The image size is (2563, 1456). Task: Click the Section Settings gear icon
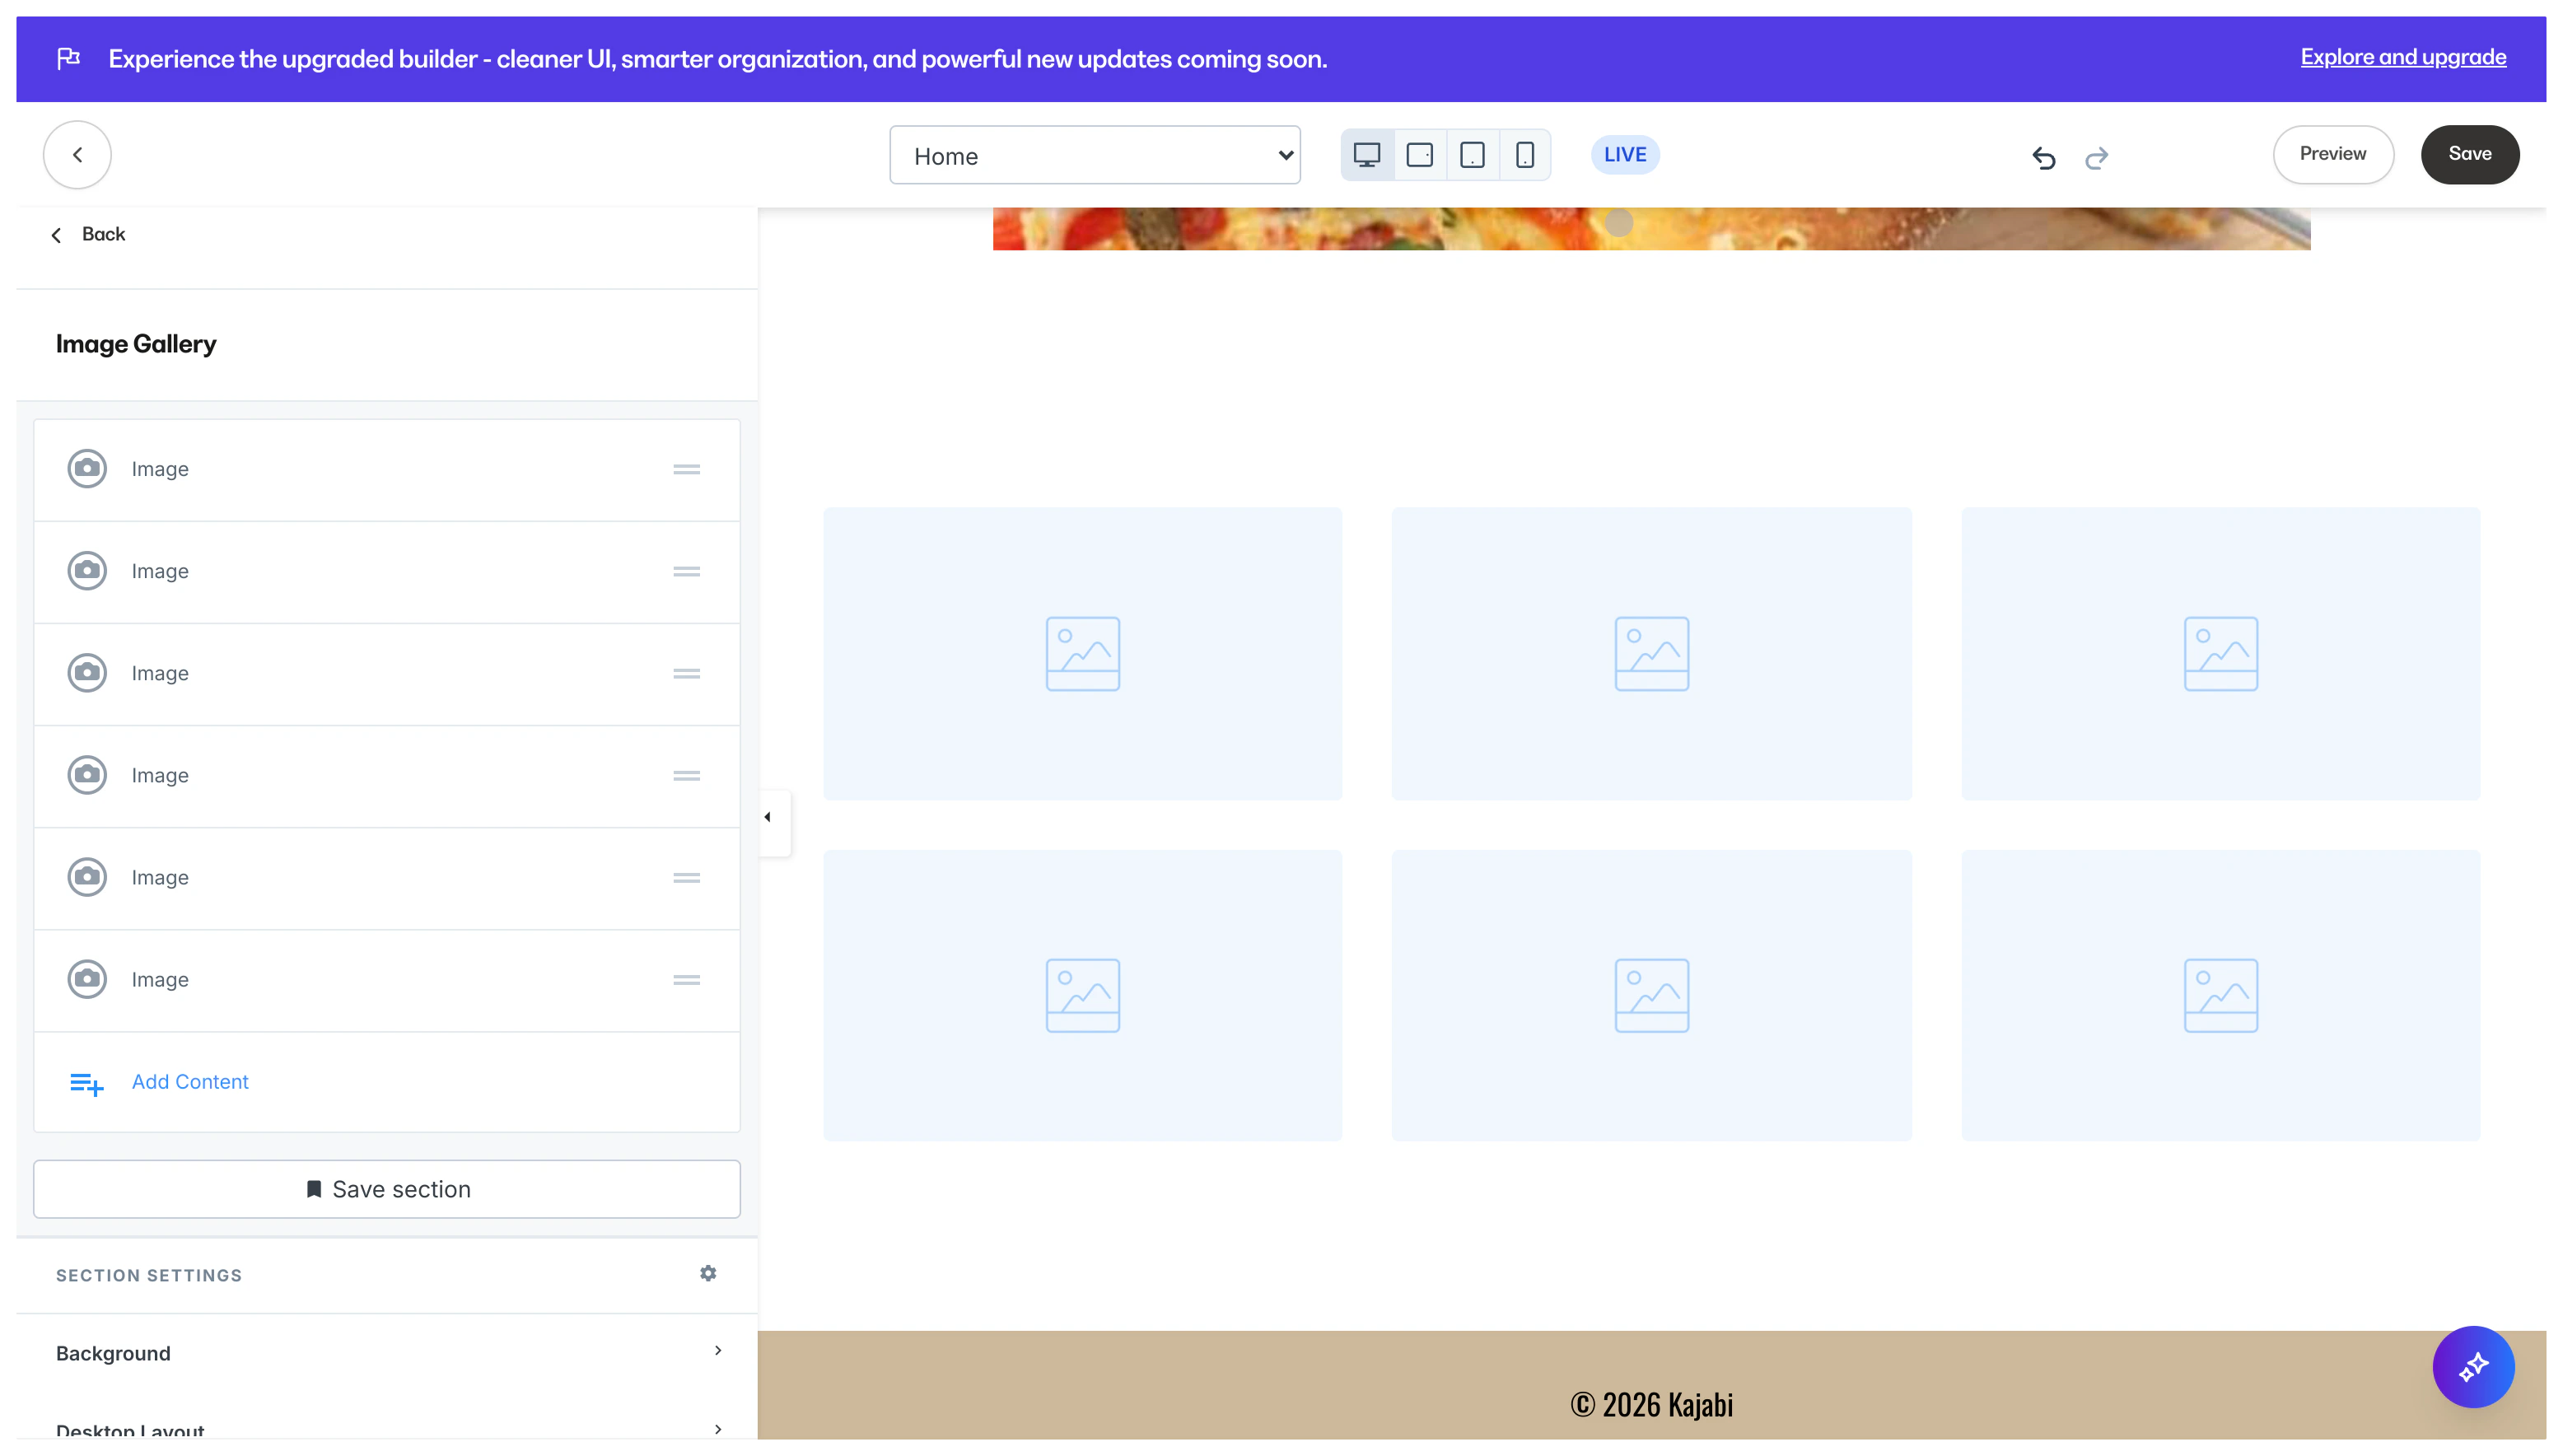coord(708,1273)
